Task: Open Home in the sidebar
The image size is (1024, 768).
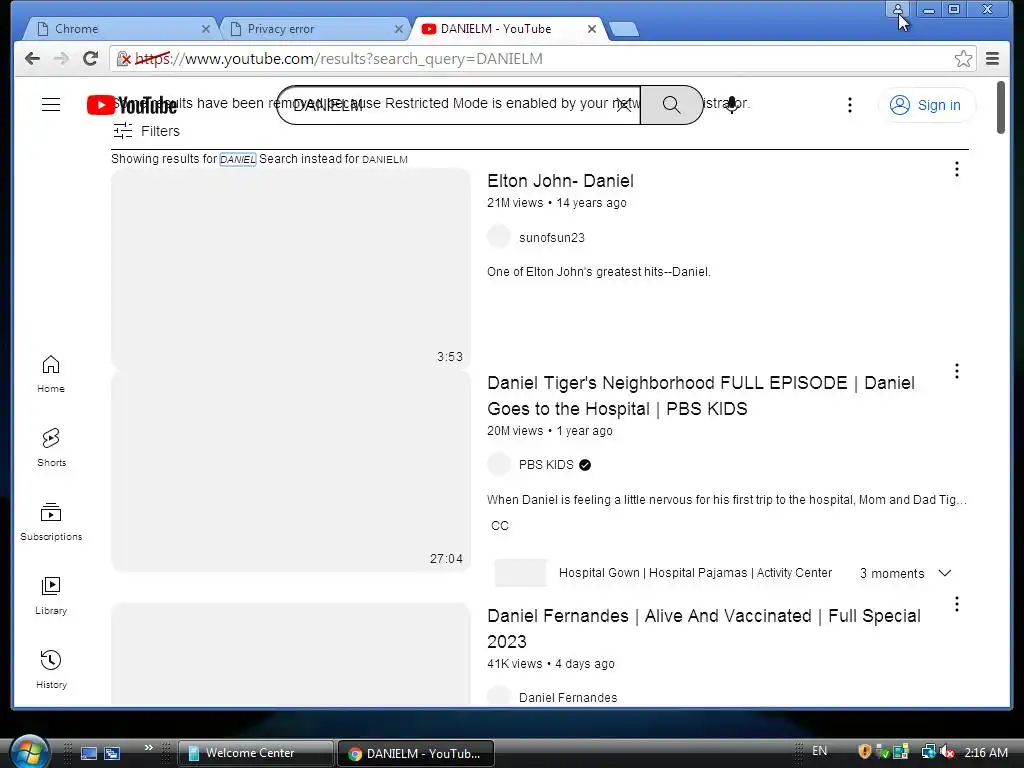Action: pos(51,374)
